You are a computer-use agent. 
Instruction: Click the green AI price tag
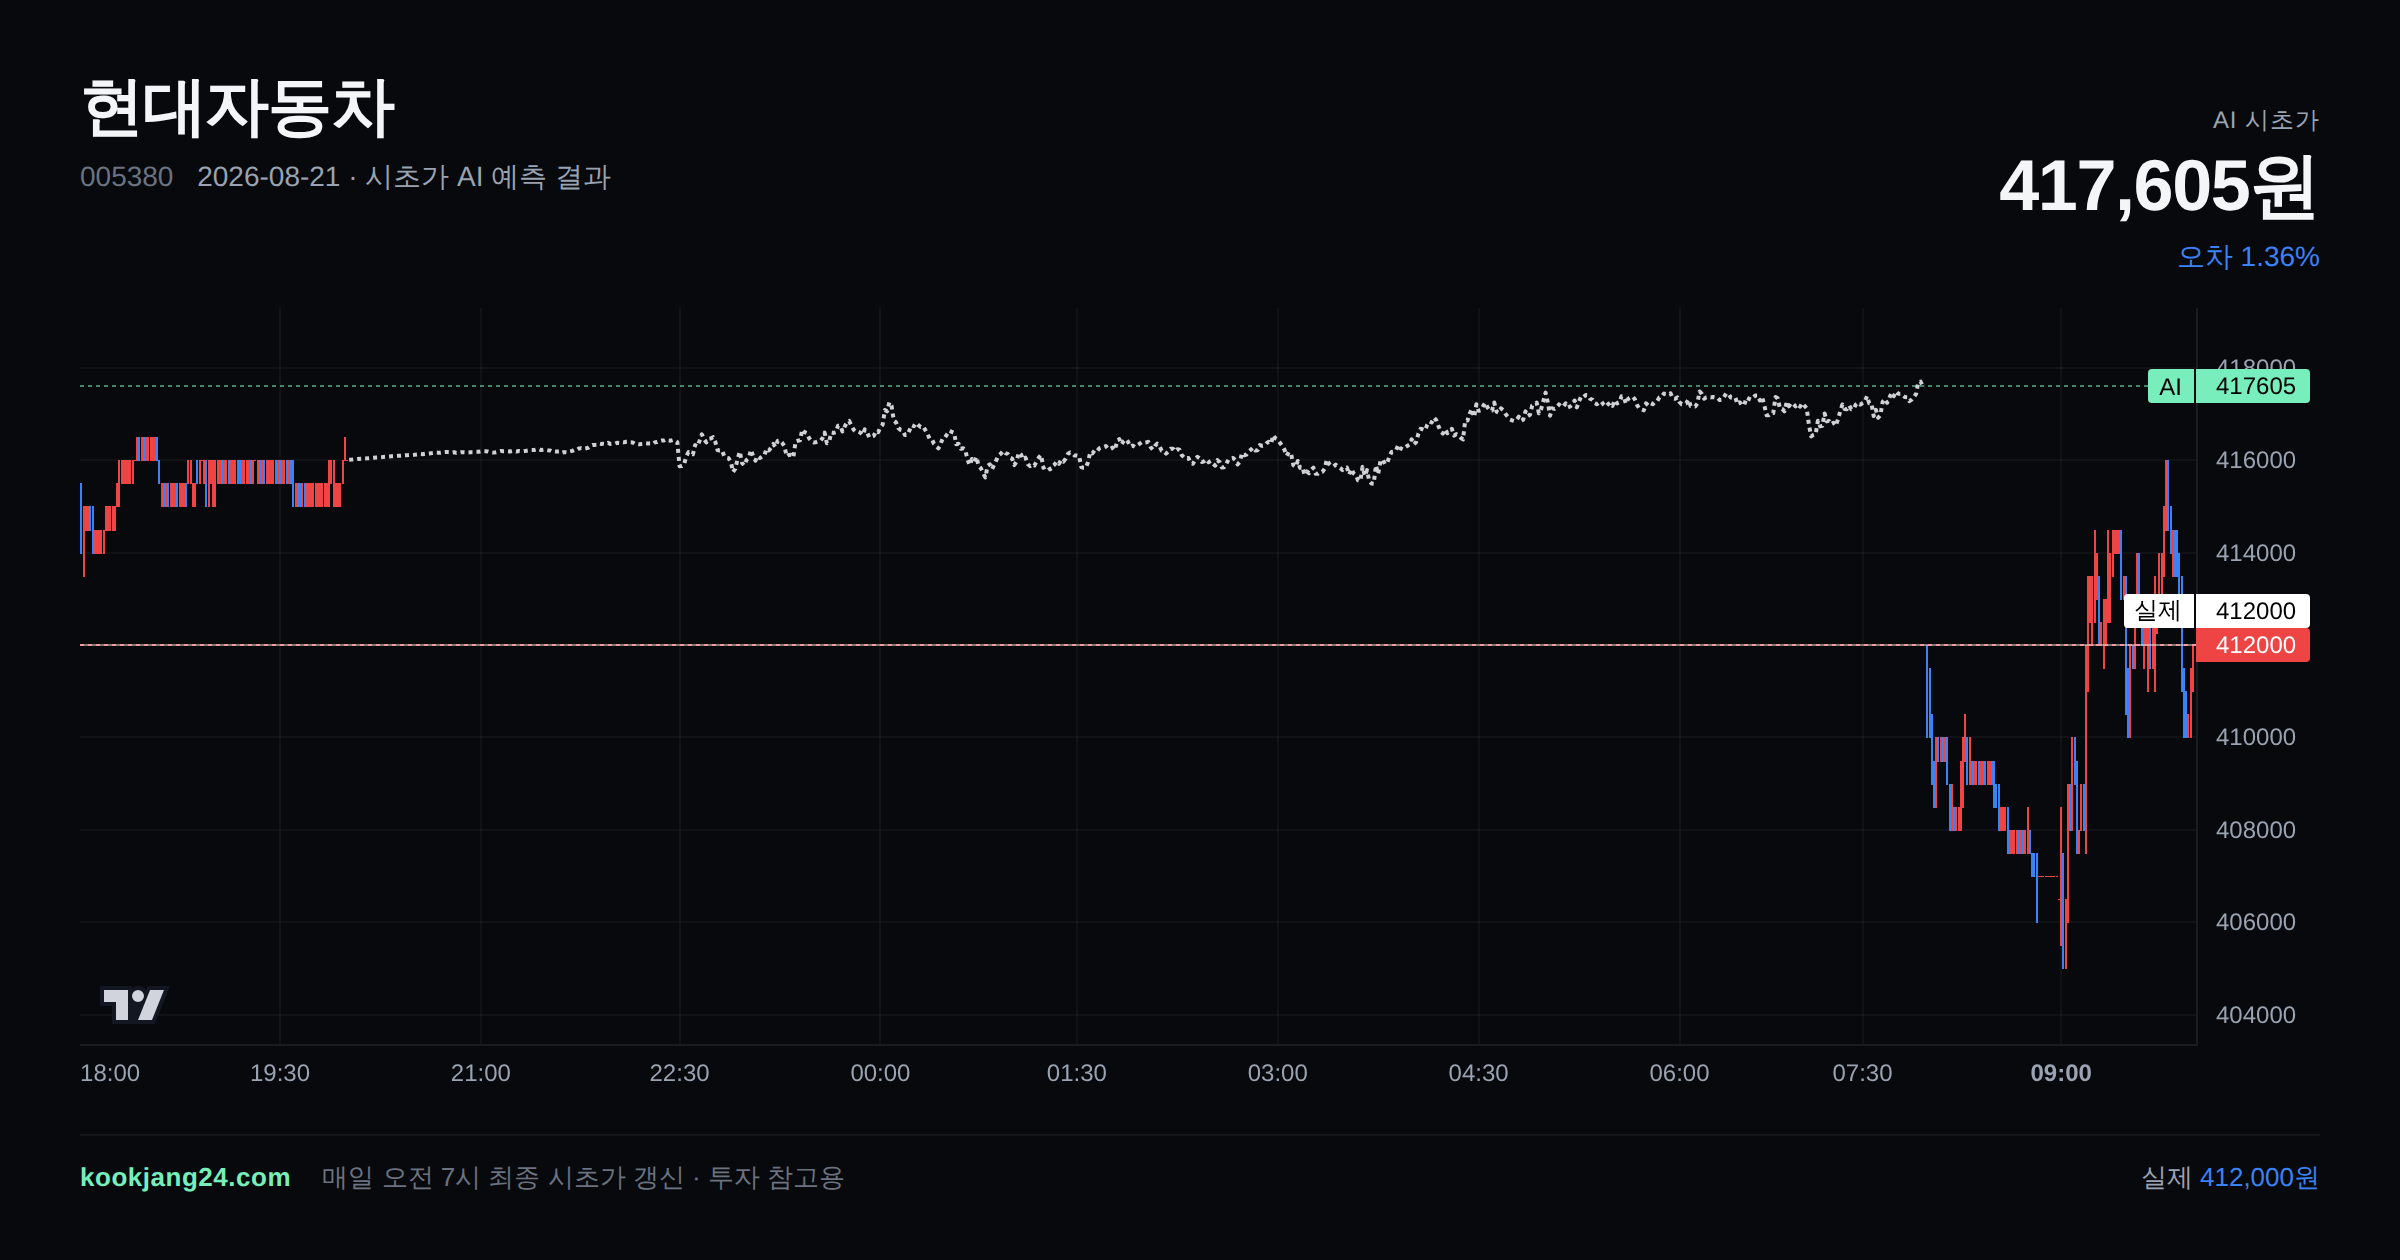tap(2170, 386)
